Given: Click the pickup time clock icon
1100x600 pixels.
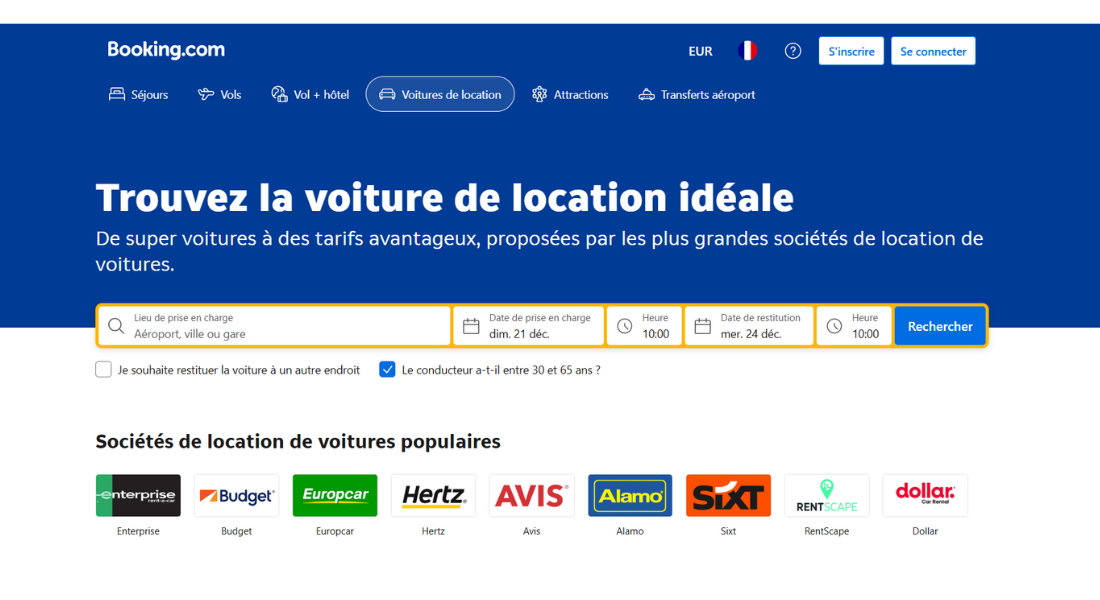Looking at the screenshot, I should (624, 326).
